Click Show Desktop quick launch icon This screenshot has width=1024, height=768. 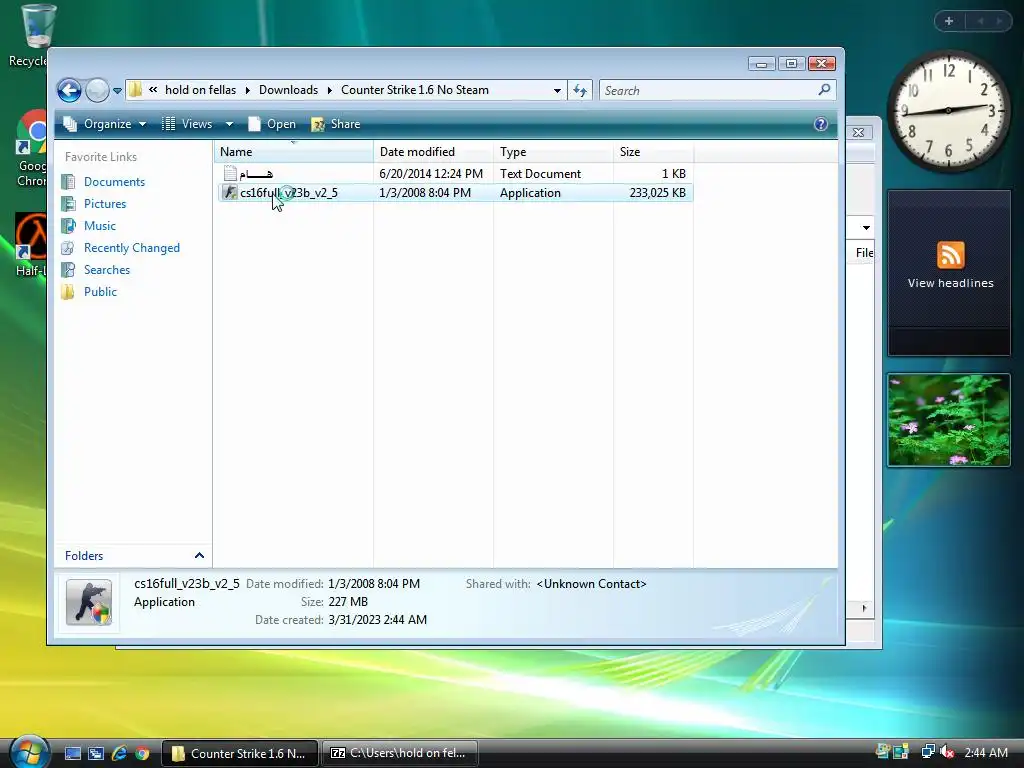tap(72, 754)
